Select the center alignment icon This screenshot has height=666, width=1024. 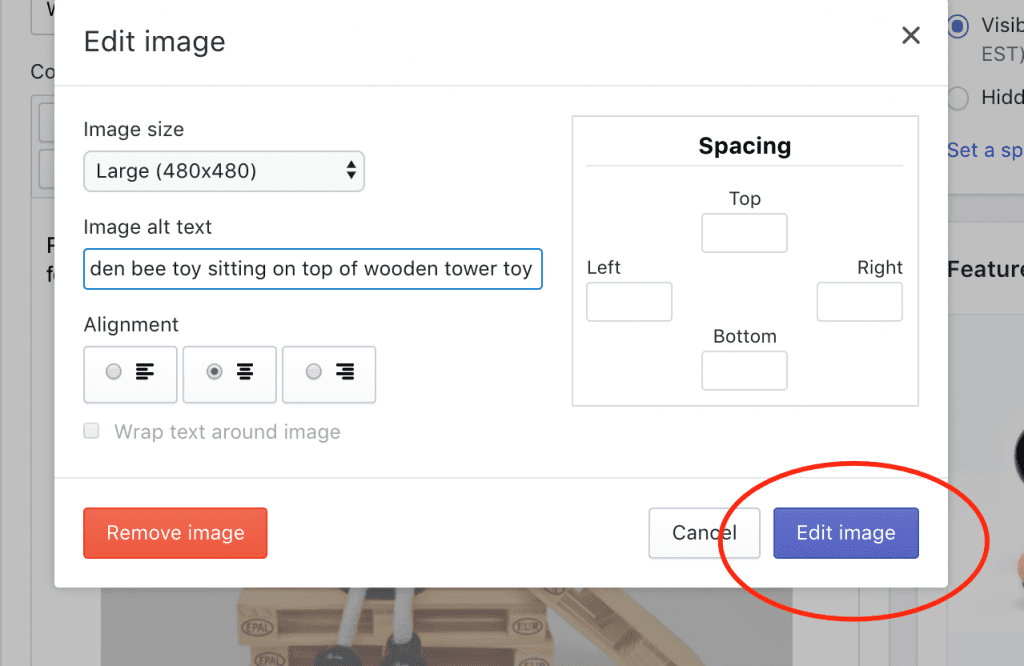point(229,374)
